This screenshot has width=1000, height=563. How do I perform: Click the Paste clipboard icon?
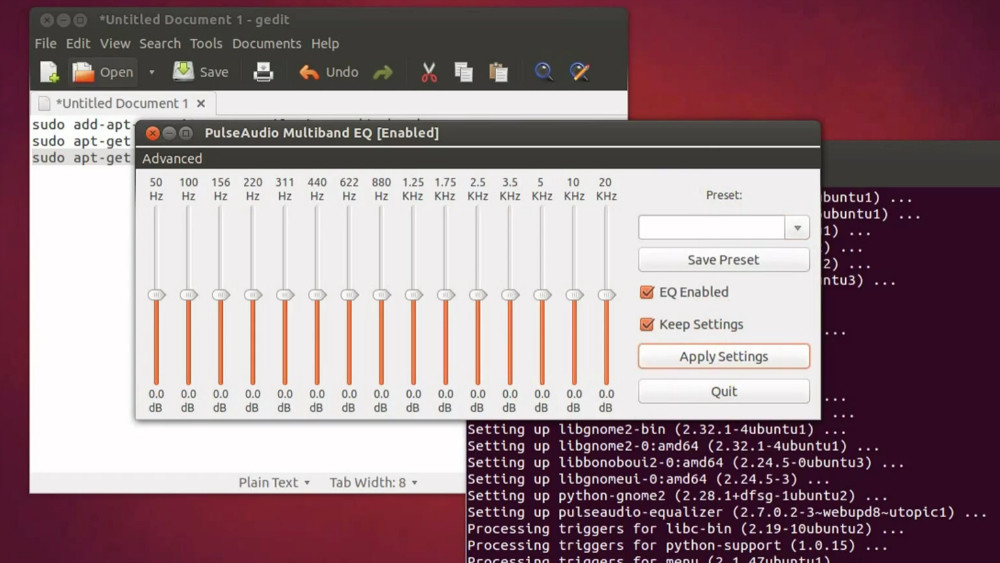(498, 72)
